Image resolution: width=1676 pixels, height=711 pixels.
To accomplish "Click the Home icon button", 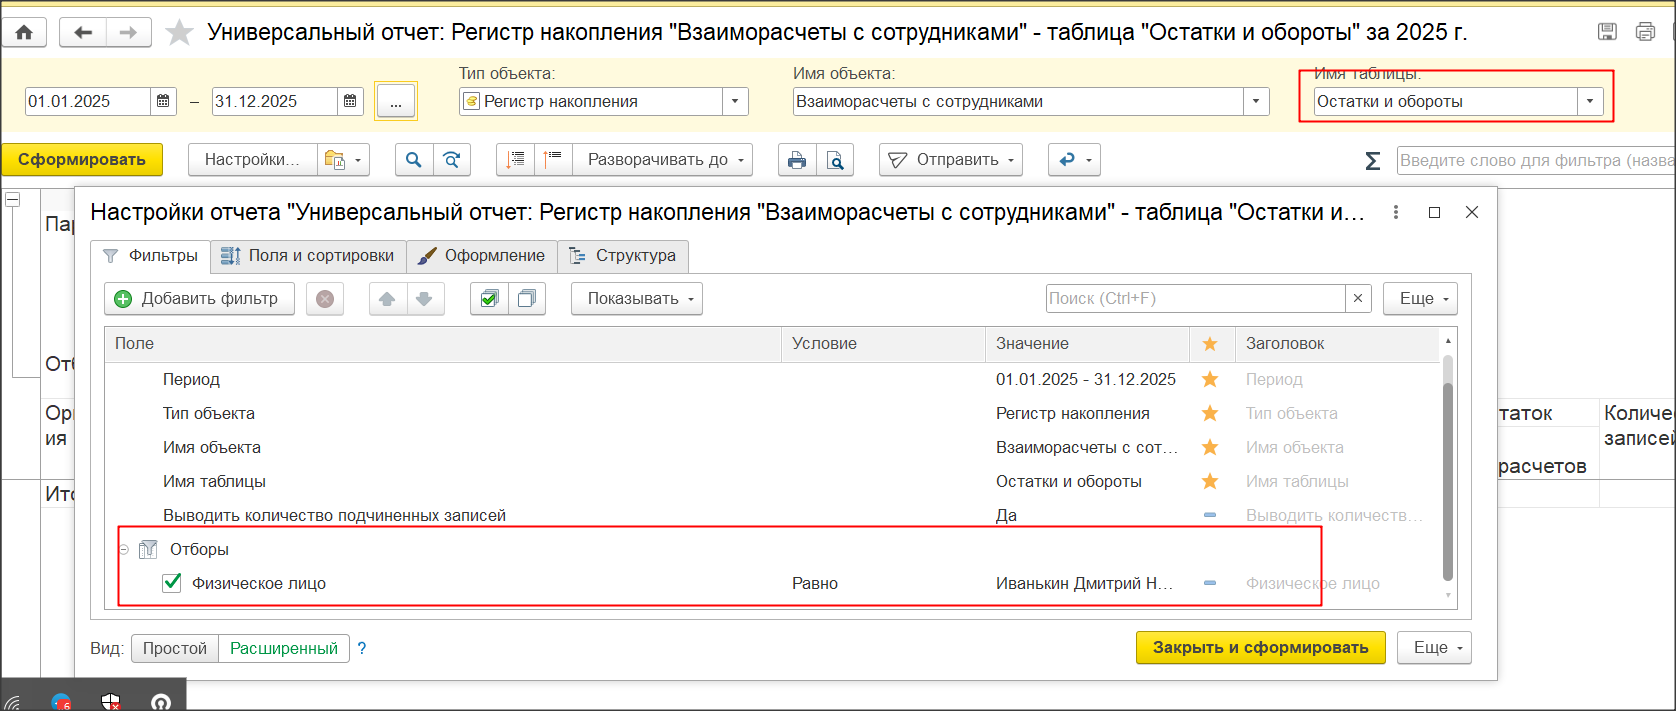I will 24,32.
